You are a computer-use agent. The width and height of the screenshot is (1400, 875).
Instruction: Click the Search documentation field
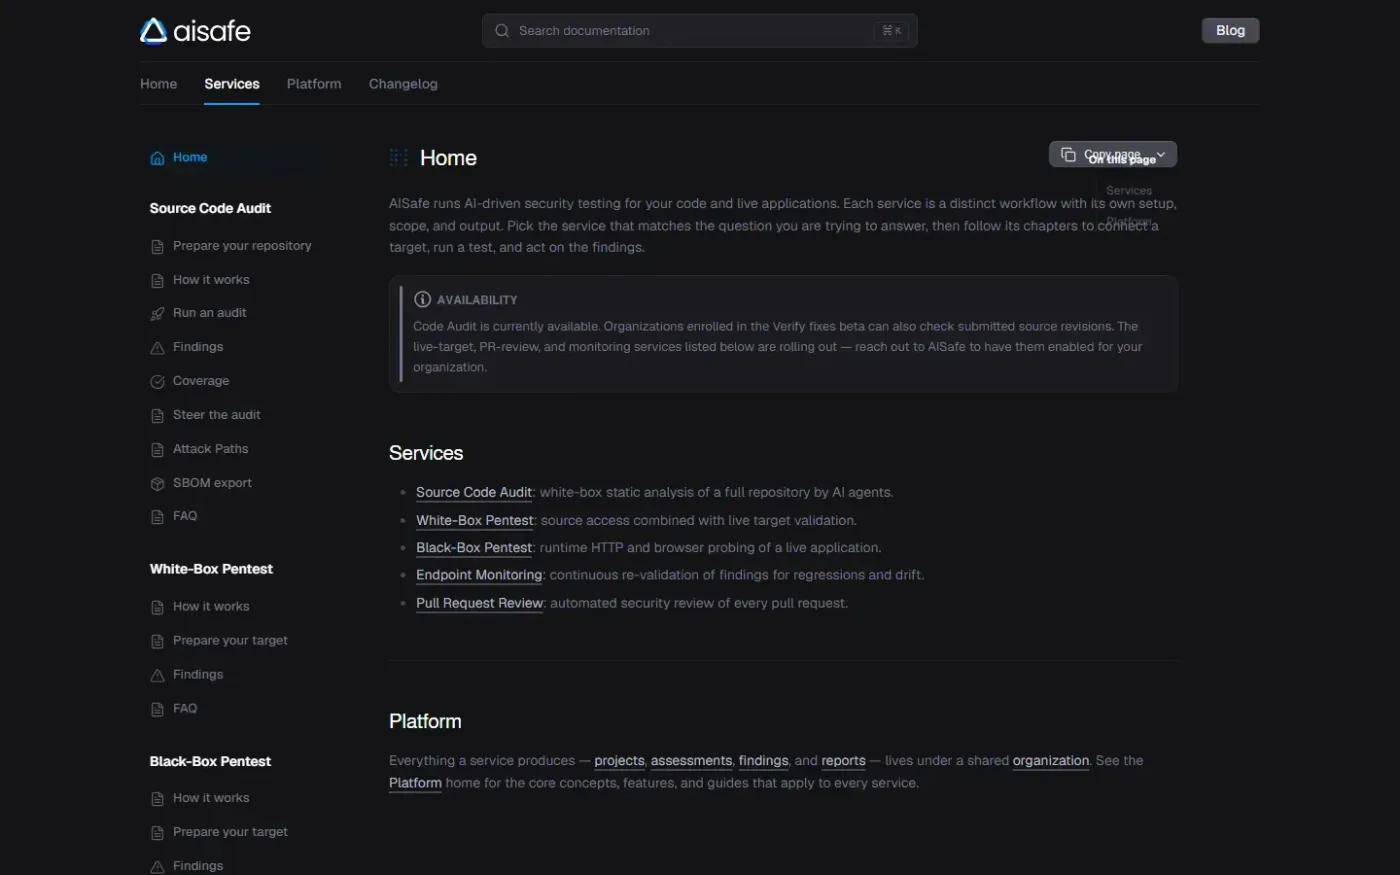pyautogui.click(x=699, y=31)
